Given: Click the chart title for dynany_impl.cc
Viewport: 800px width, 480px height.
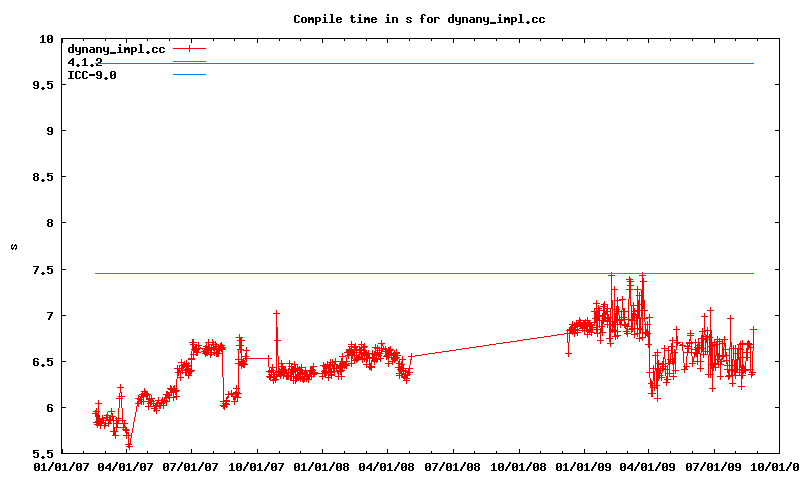Looking at the screenshot, I should (x=419, y=19).
